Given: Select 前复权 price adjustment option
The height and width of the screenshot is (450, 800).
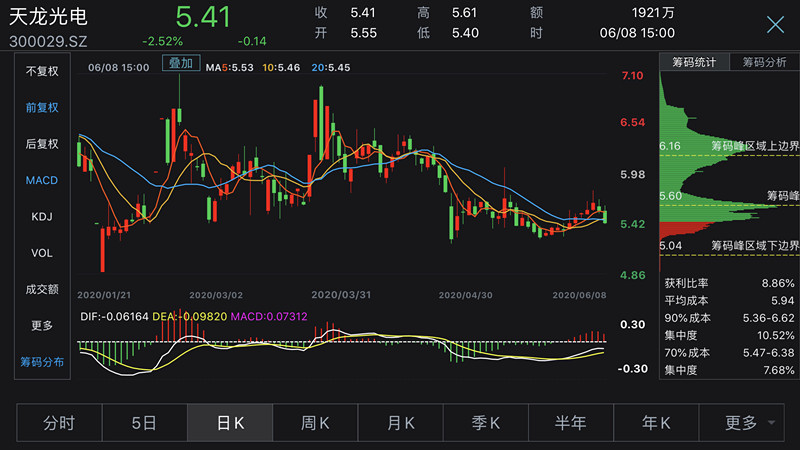Looking at the screenshot, I should (42, 108).
